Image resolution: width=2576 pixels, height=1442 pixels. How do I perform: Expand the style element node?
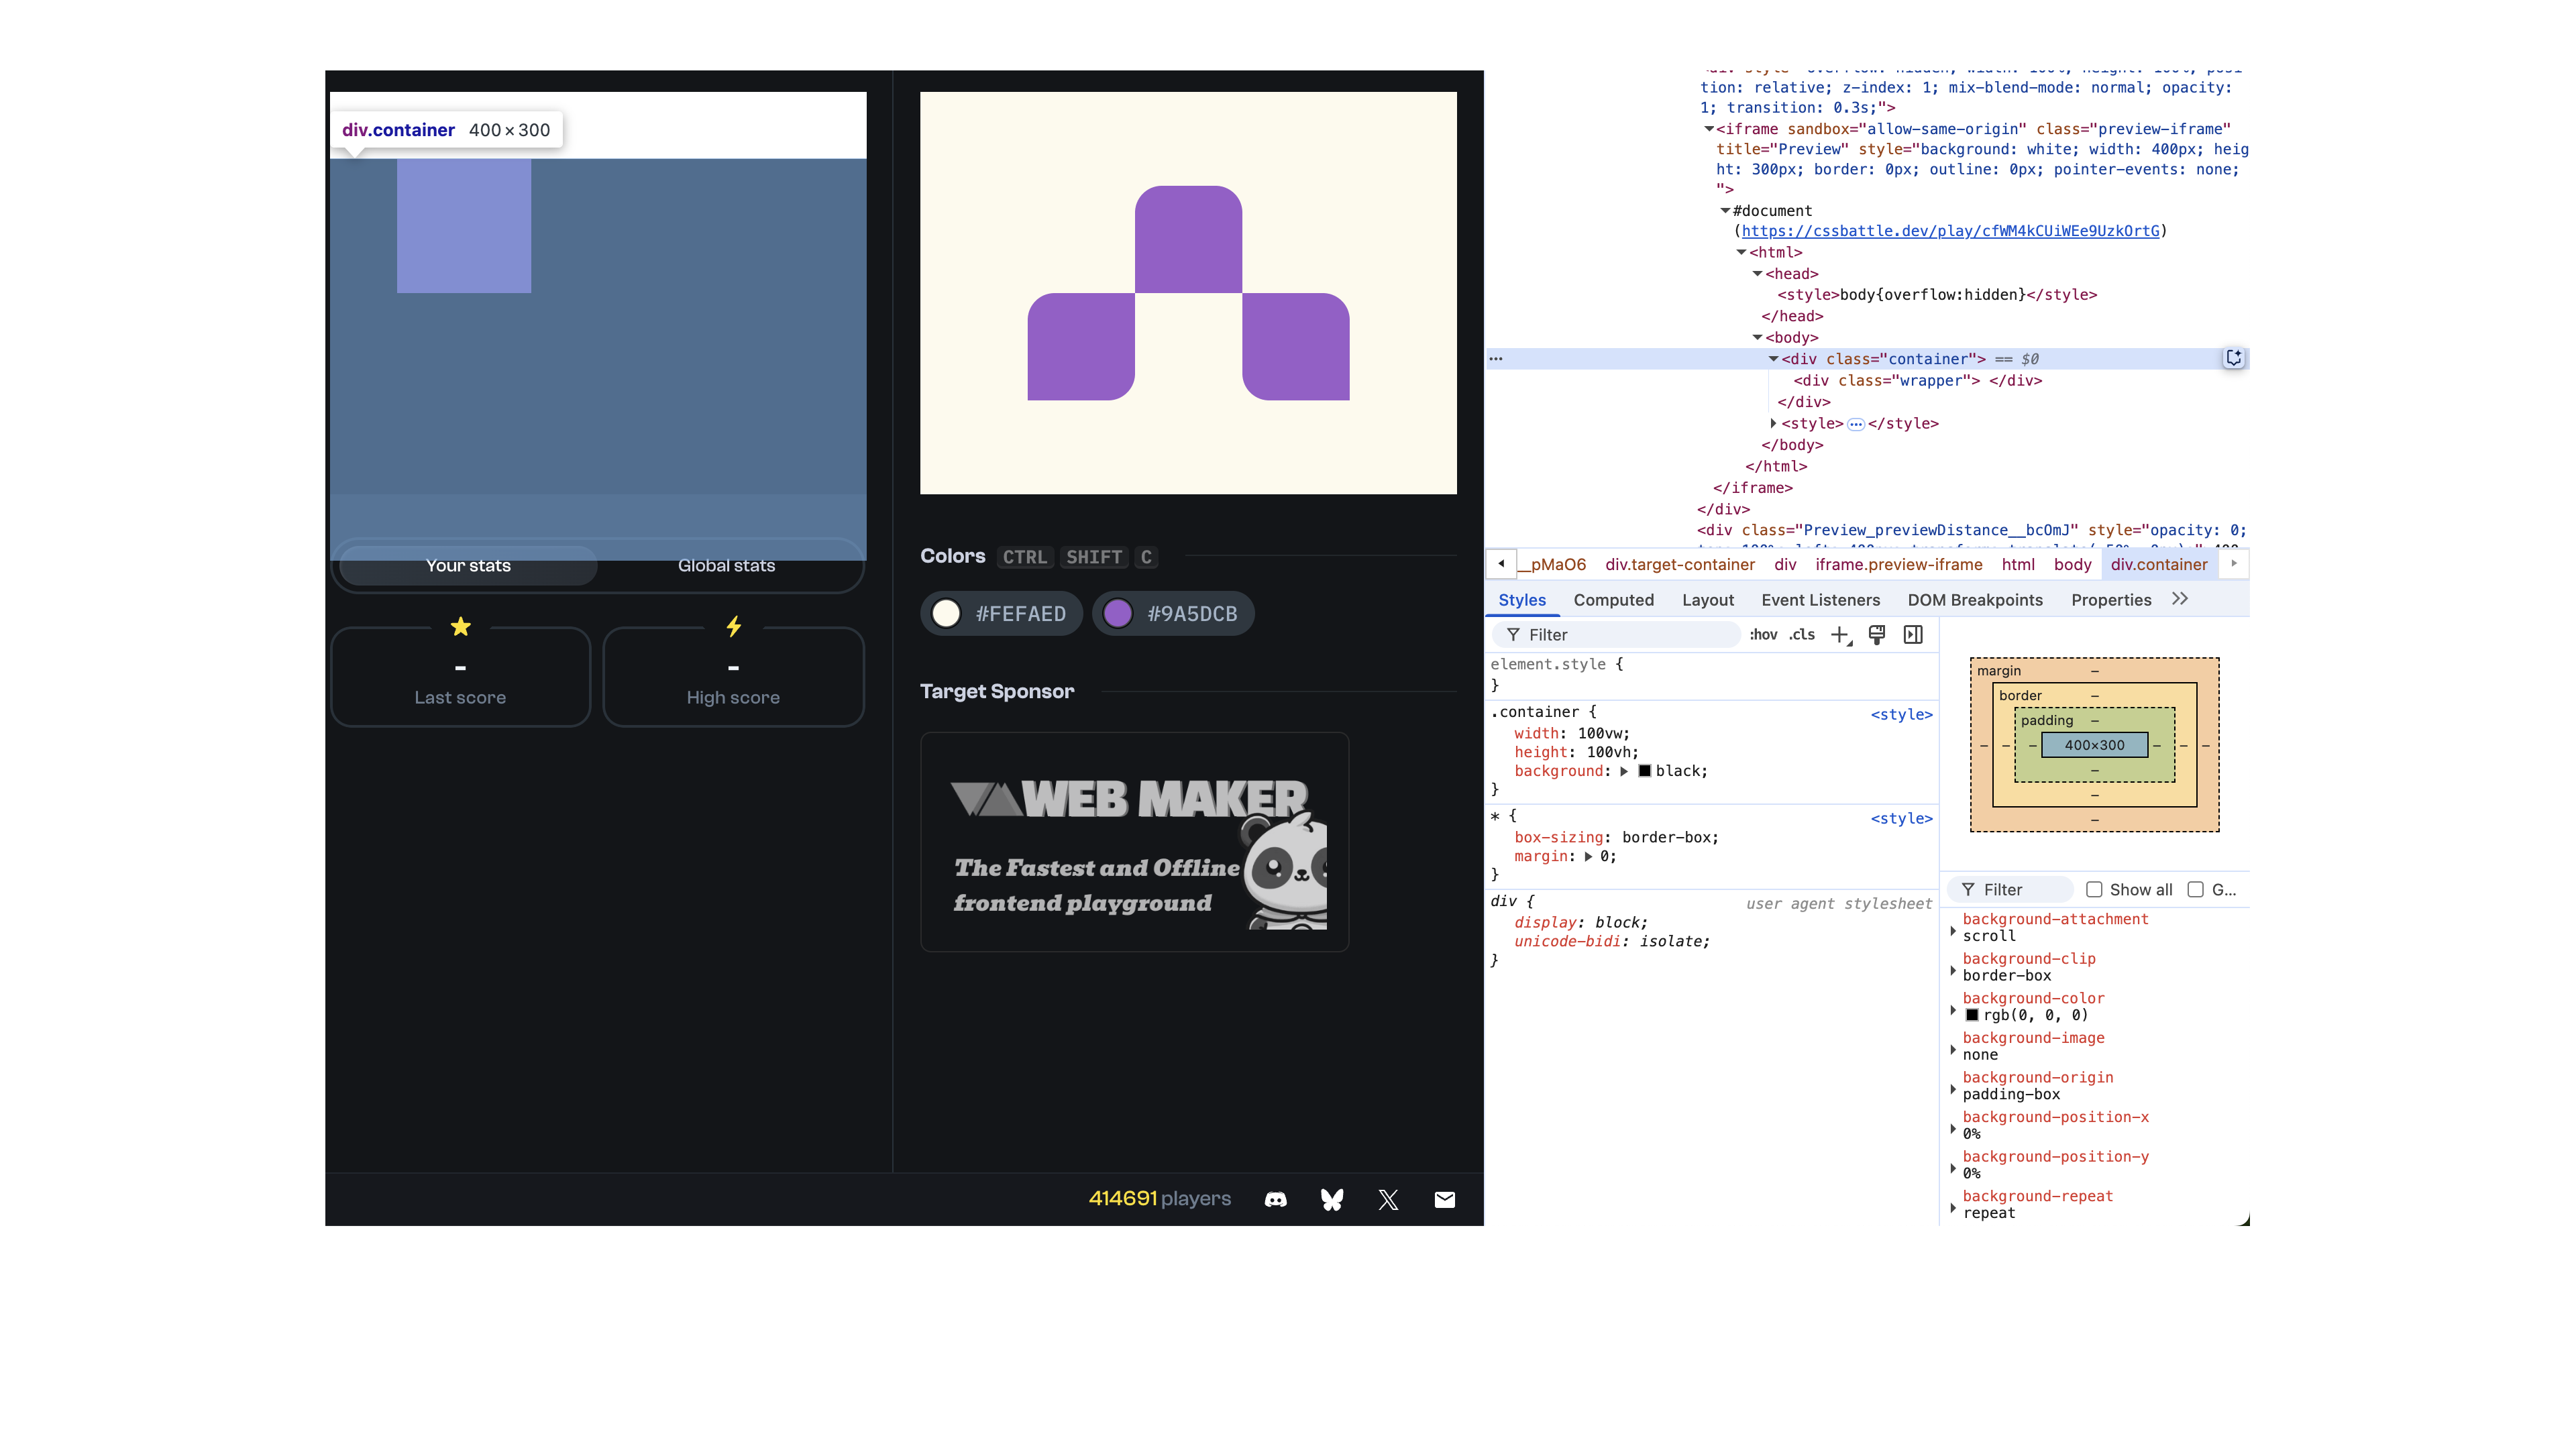(1773, 424)
